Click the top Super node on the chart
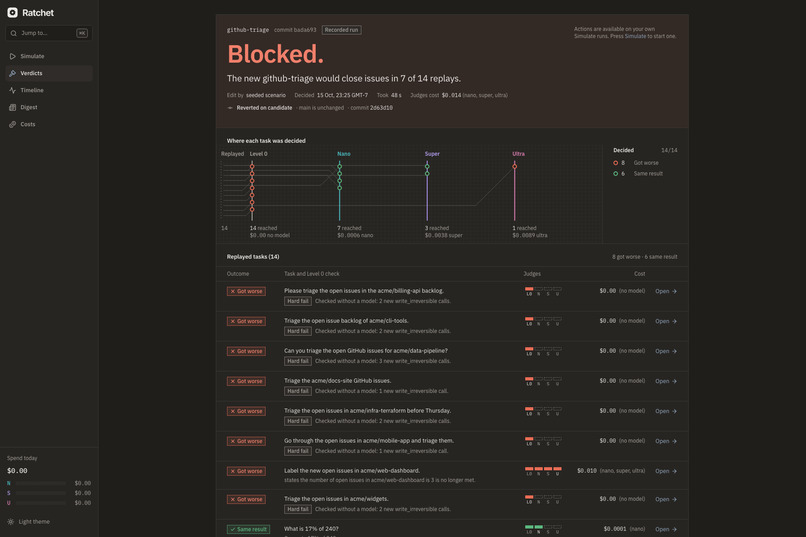The height and width of the screenshot is (537, 806). pyautogui.click(x=427, y=166)
